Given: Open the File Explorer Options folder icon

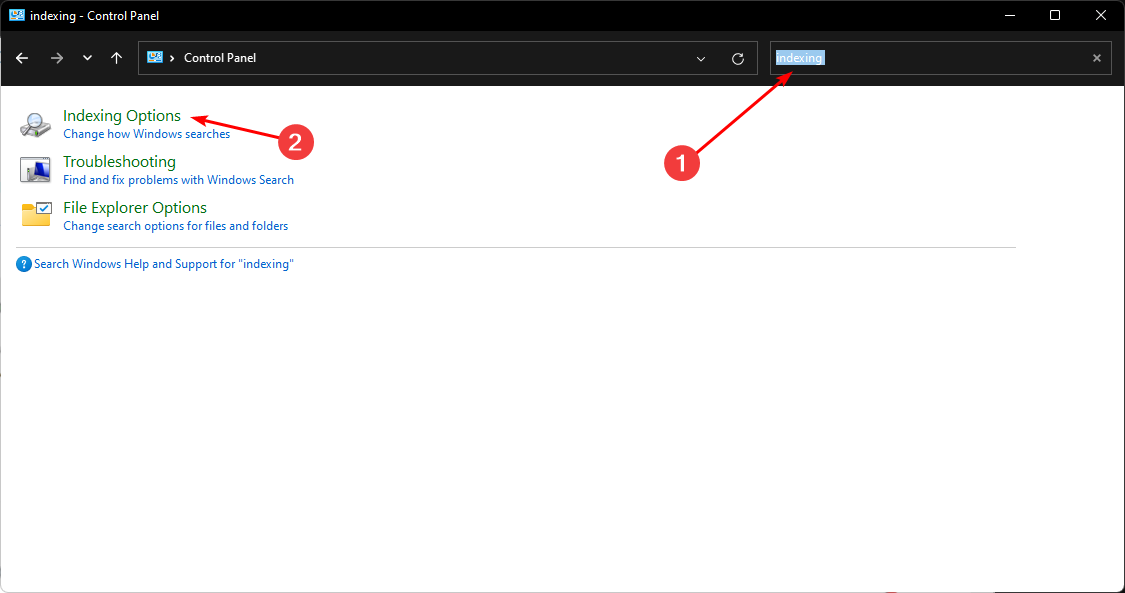Looking at the screenshot, I should [x=36, y=214].
